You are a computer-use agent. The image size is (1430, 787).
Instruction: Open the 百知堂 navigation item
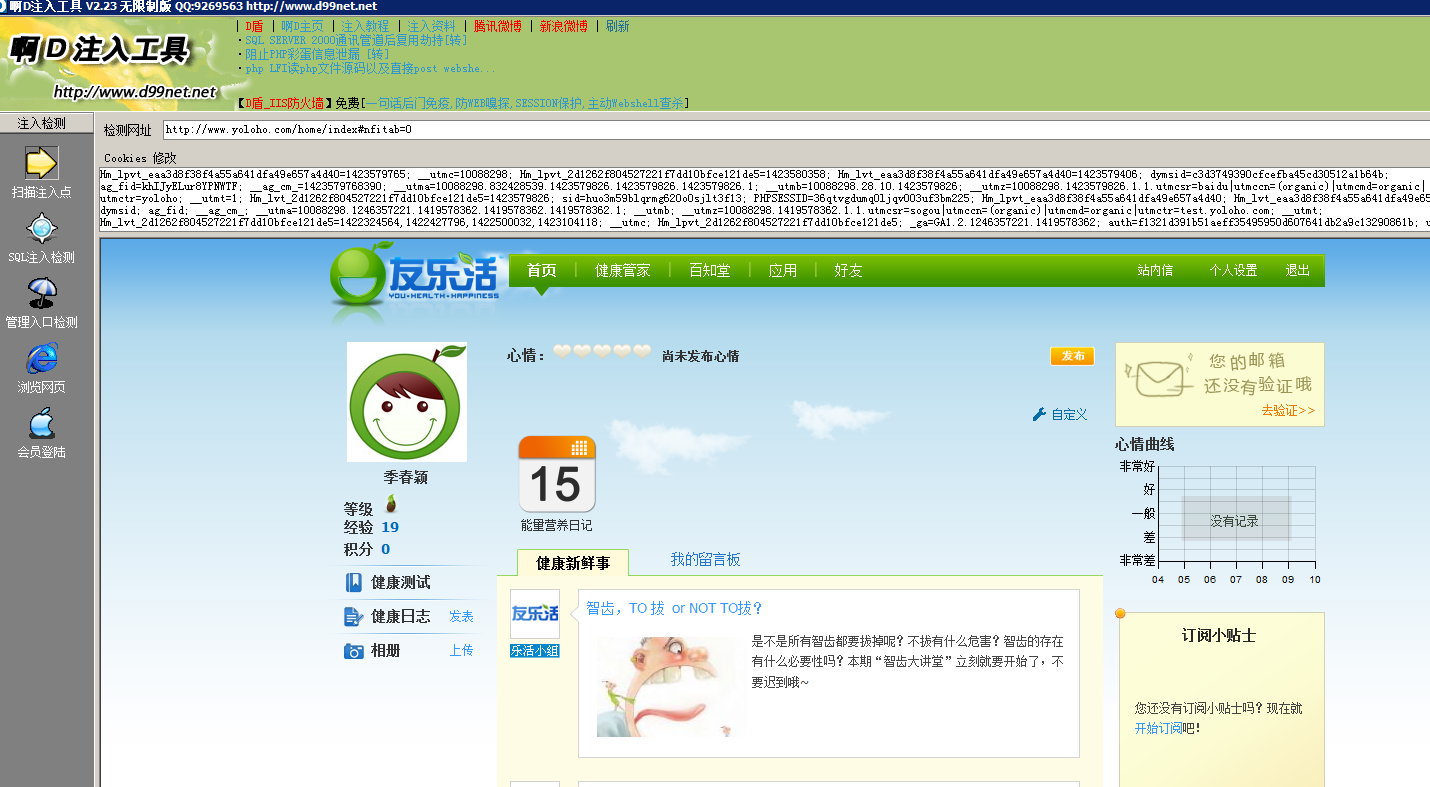709,270
